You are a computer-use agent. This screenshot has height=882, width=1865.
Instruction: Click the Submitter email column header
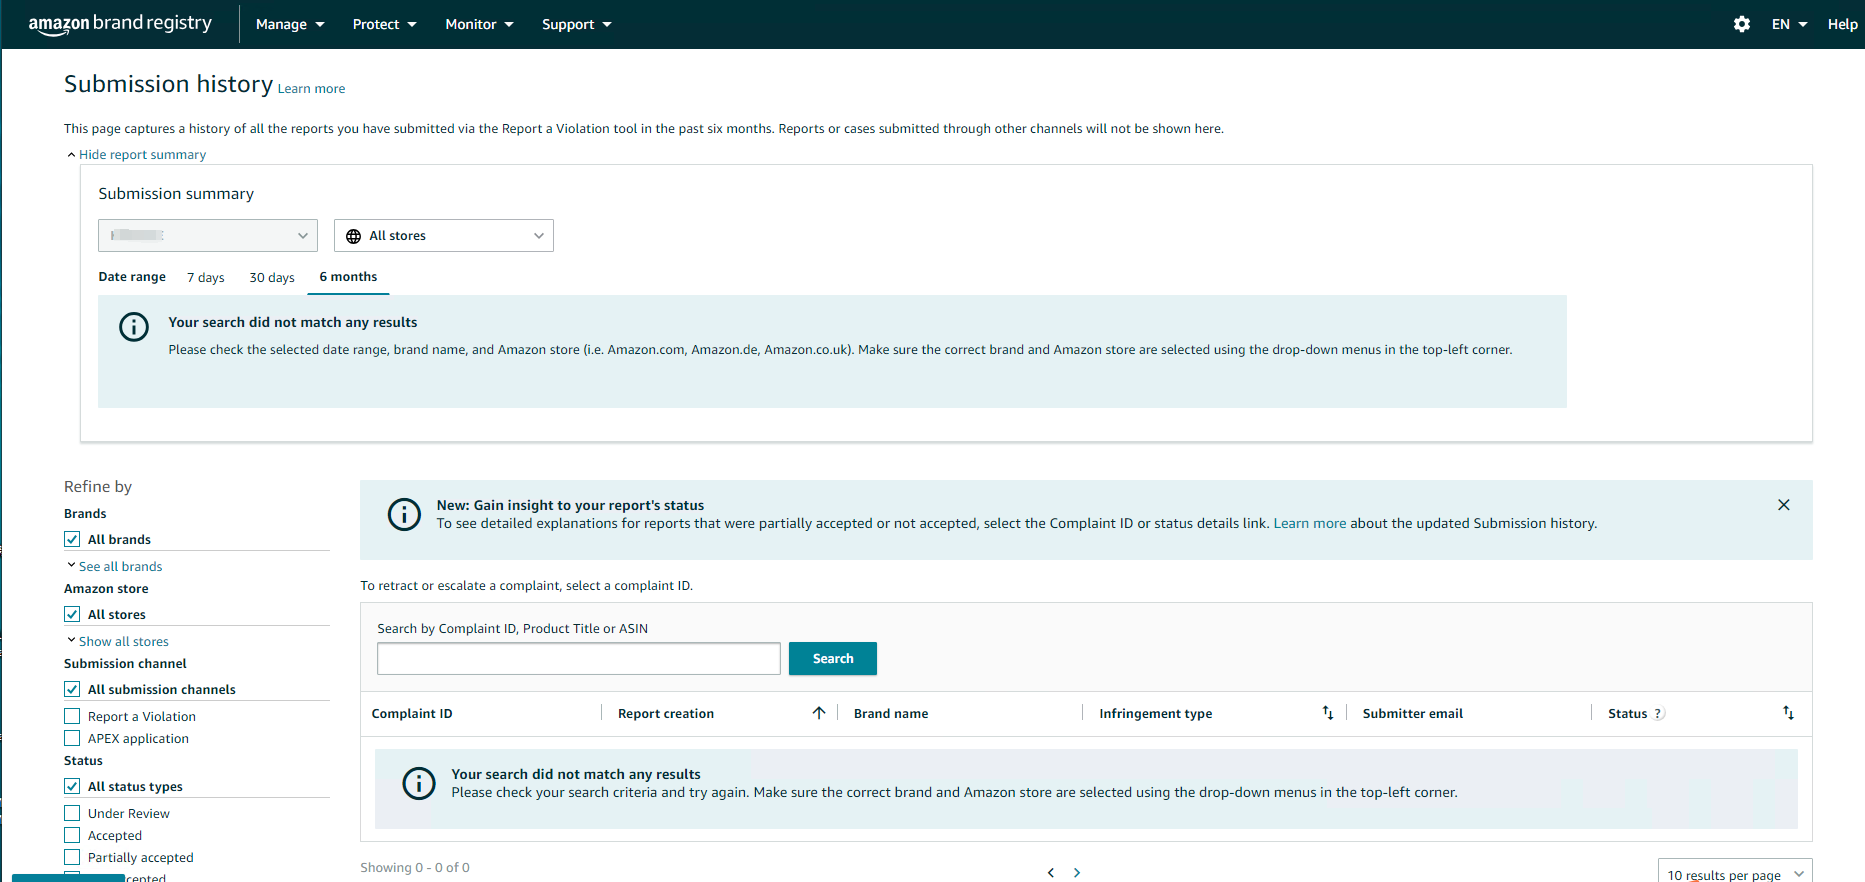[x=1412, y=713]
